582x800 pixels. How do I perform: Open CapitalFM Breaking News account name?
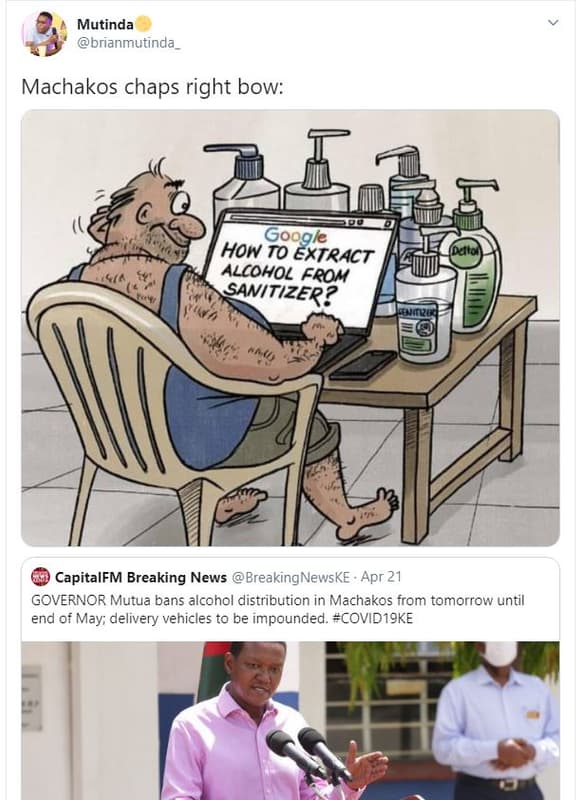coord(140,577)
